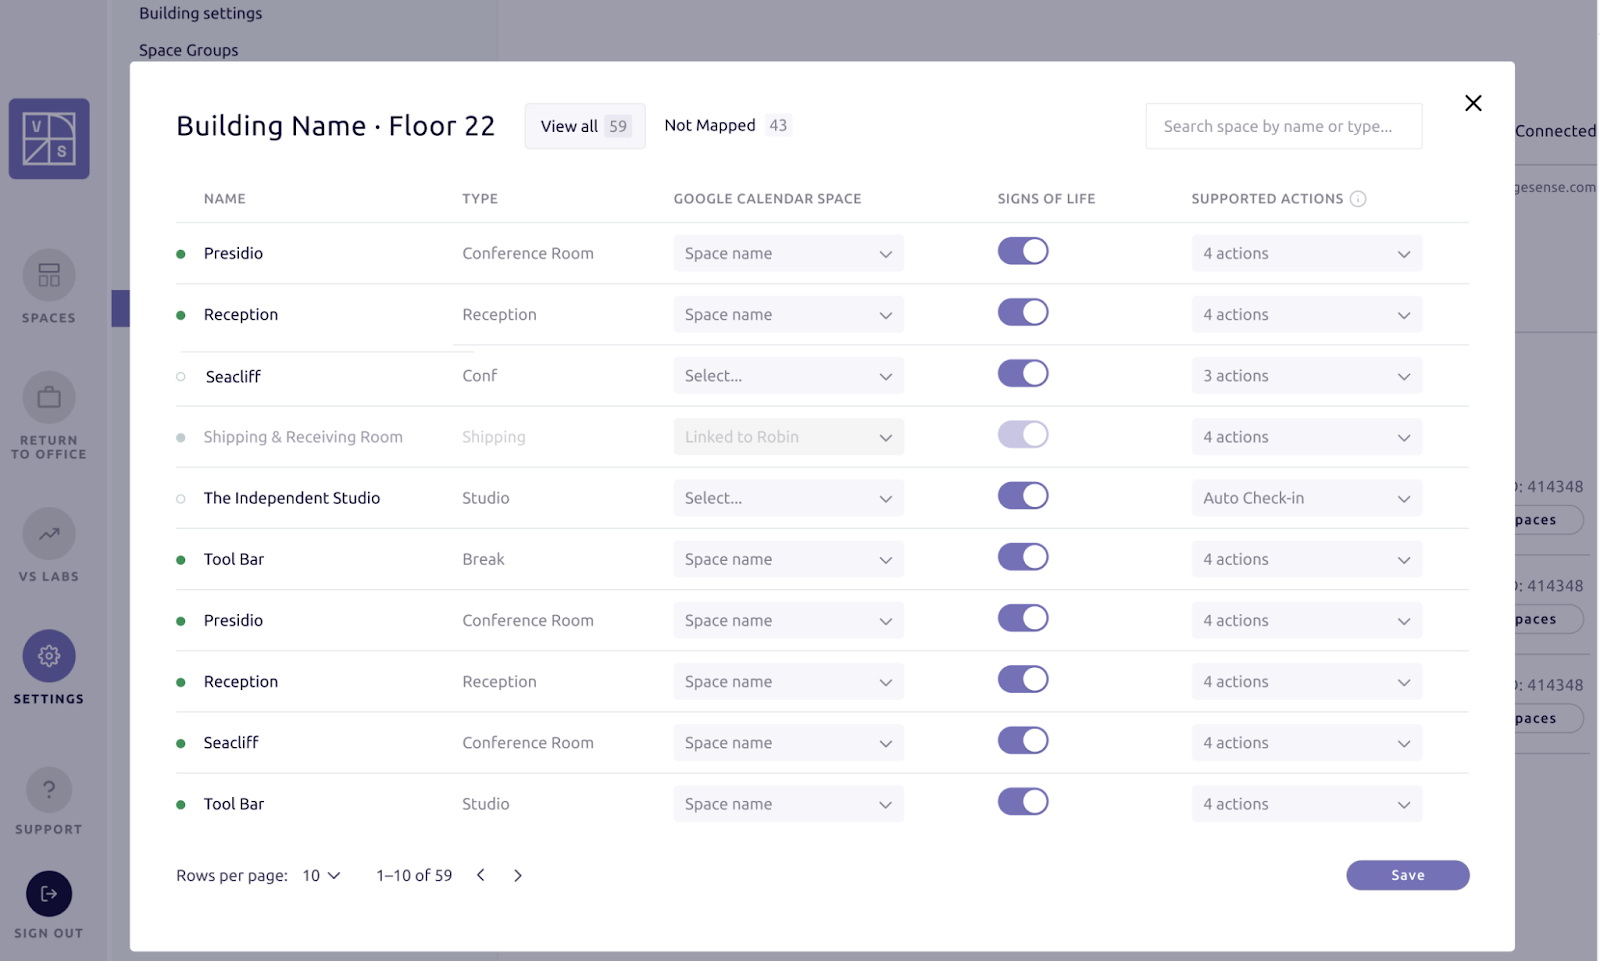Expand the Auto Check-in actions dropdown

1306,498
